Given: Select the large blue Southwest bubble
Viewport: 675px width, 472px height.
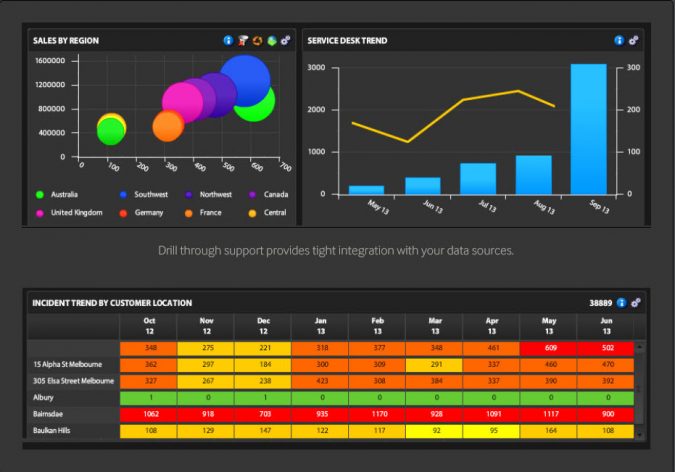Looking at the screenshot, I should (244, 80).
